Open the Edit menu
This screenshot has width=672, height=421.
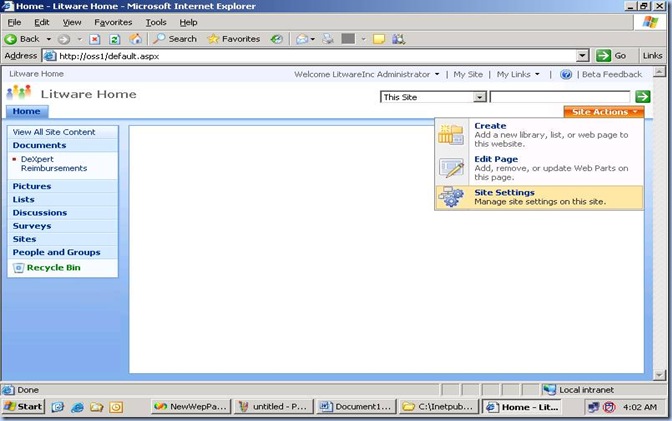point(42,22)
